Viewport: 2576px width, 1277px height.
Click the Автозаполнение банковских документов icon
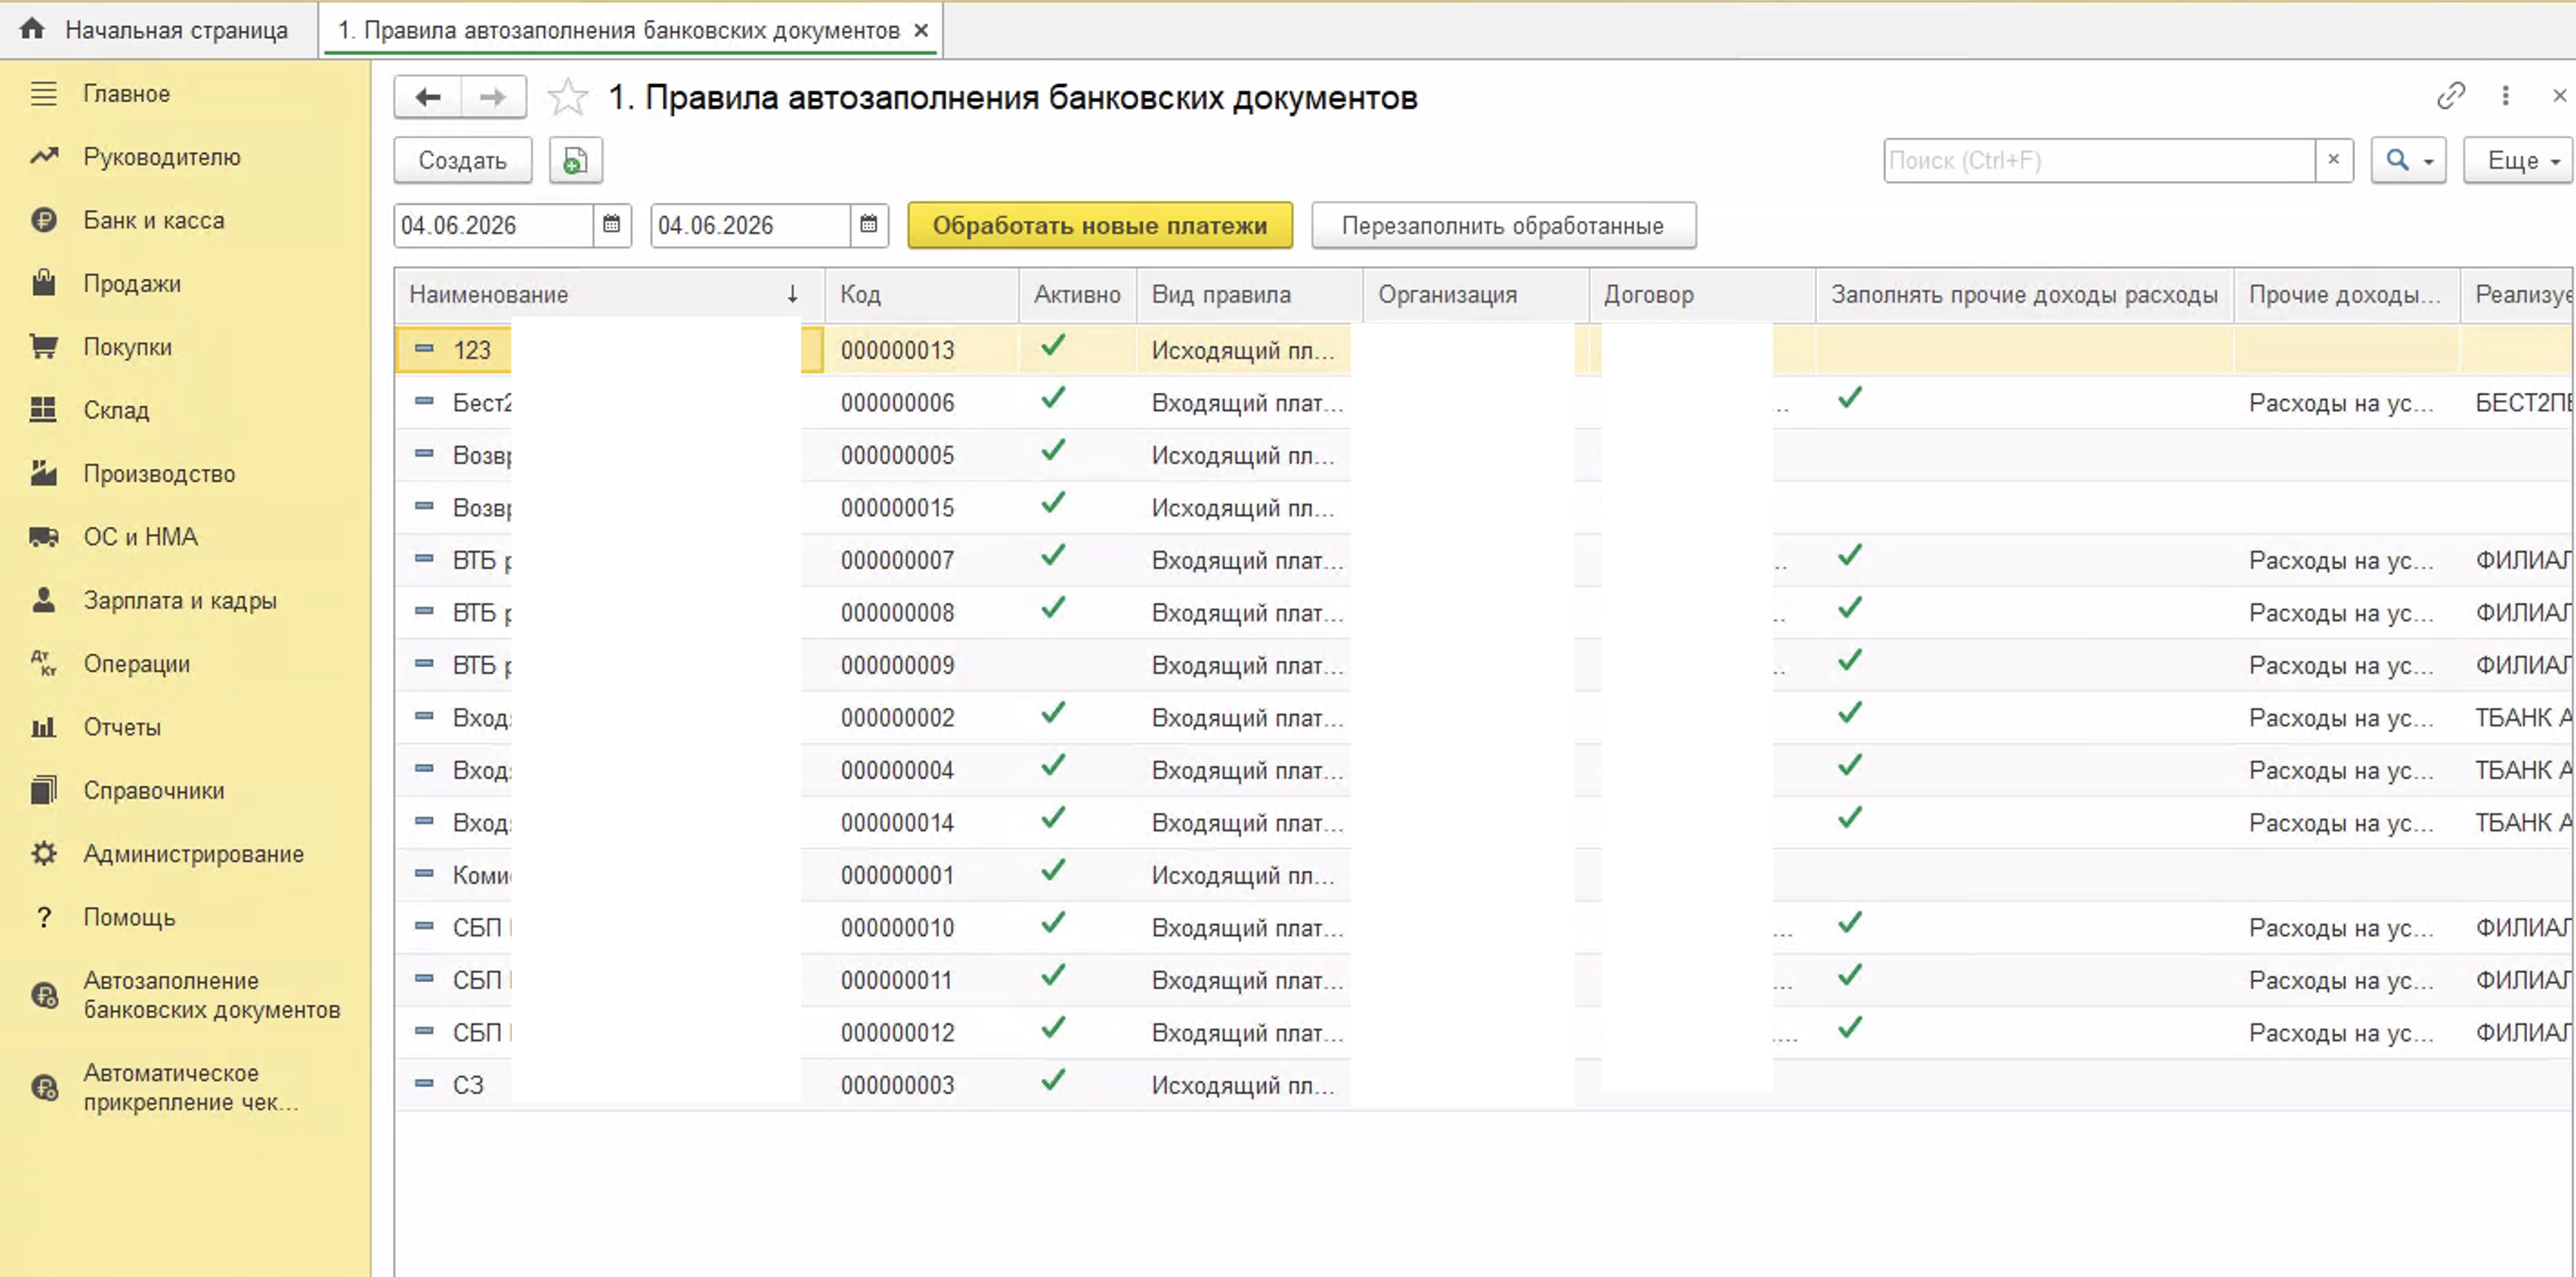pos(44,995)
